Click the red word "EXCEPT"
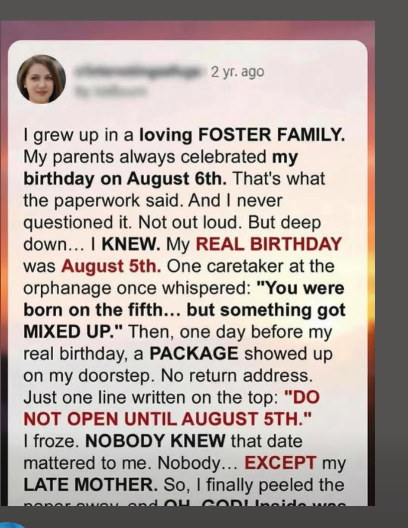 280,463
